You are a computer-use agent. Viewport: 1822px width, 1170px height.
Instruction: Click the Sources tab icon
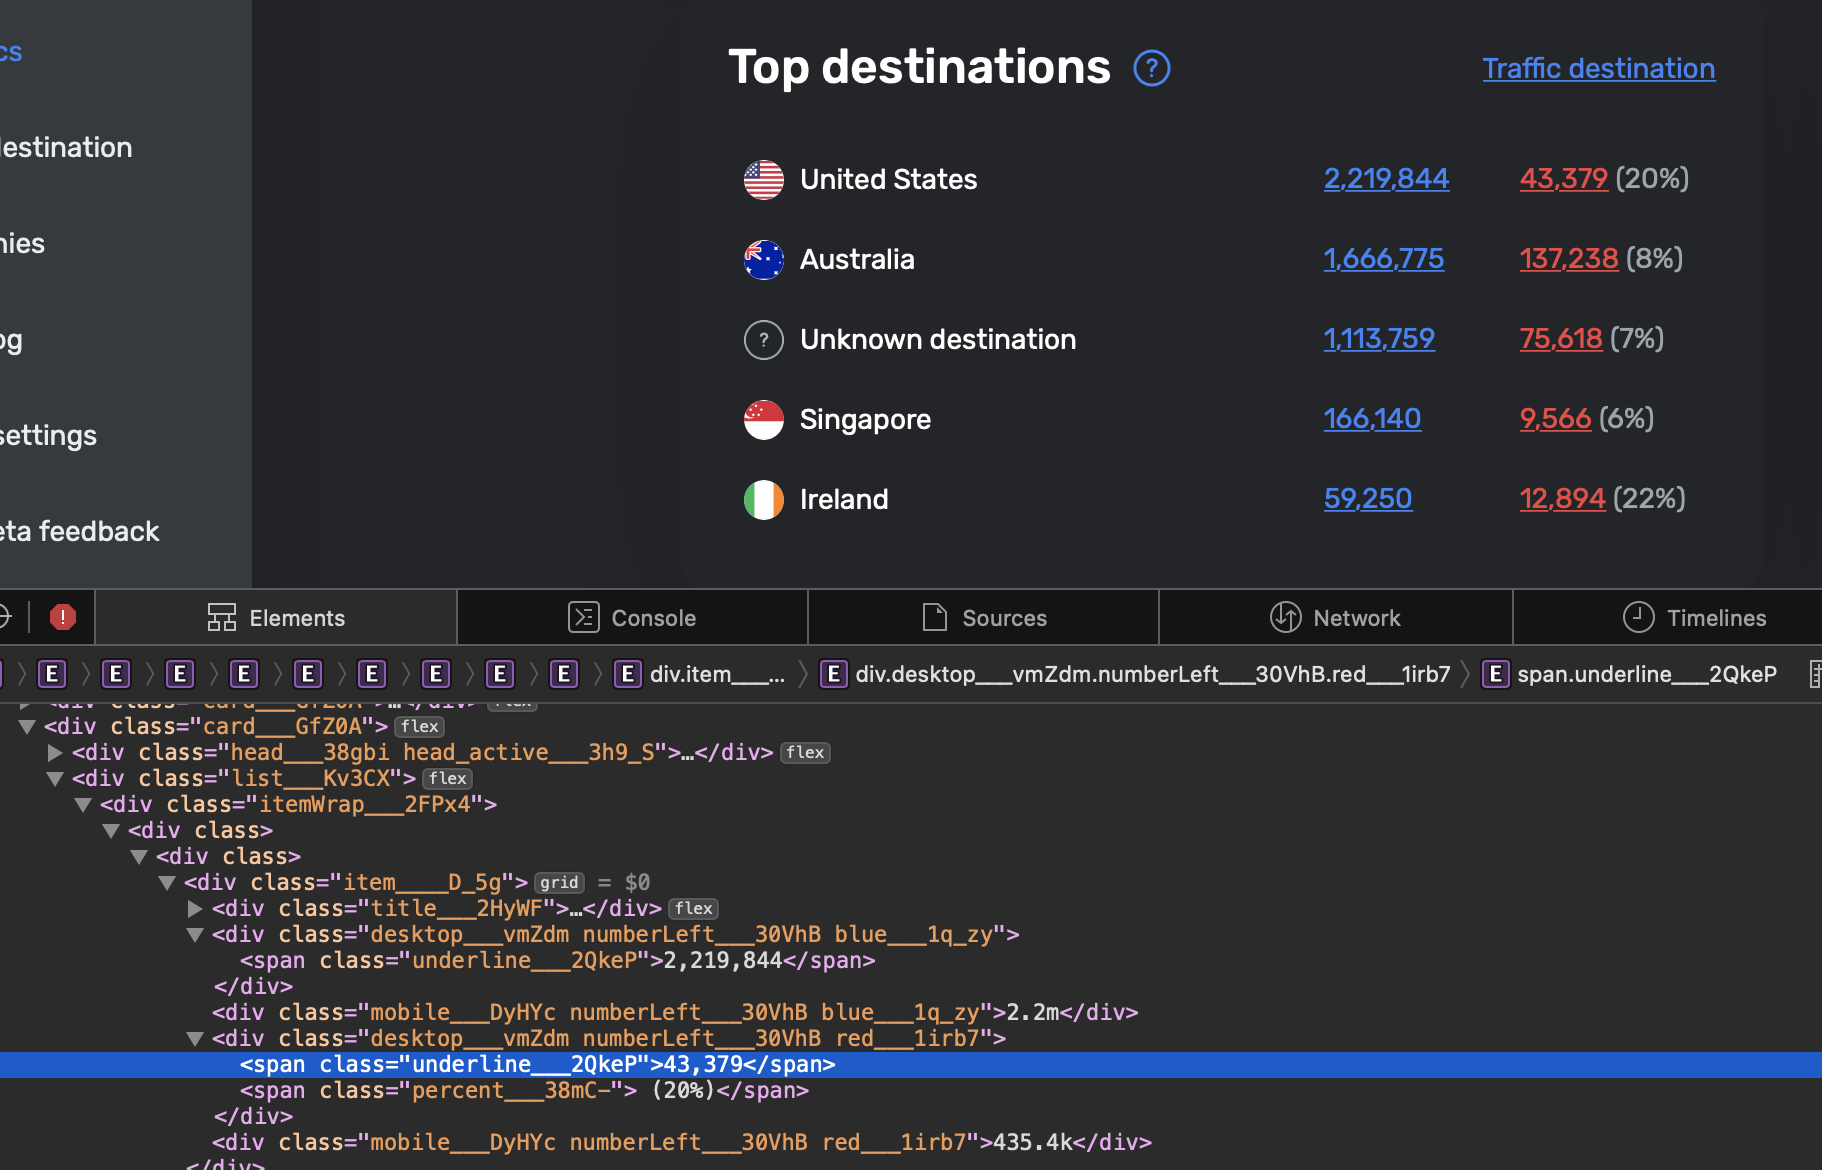click(935, 617)
